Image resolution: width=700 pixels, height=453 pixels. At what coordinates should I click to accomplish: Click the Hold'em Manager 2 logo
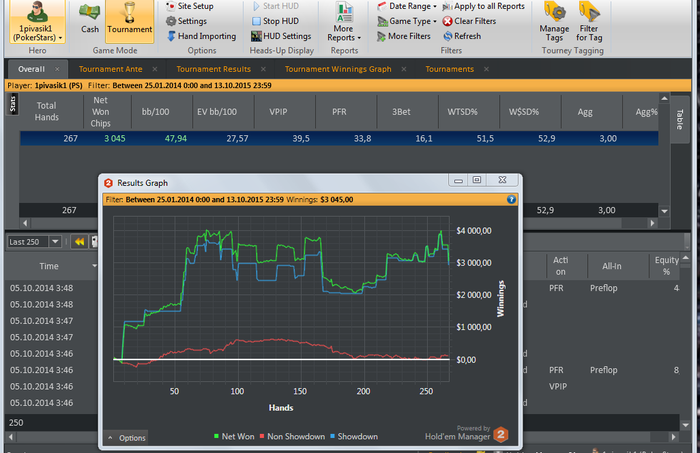point(501,434)
